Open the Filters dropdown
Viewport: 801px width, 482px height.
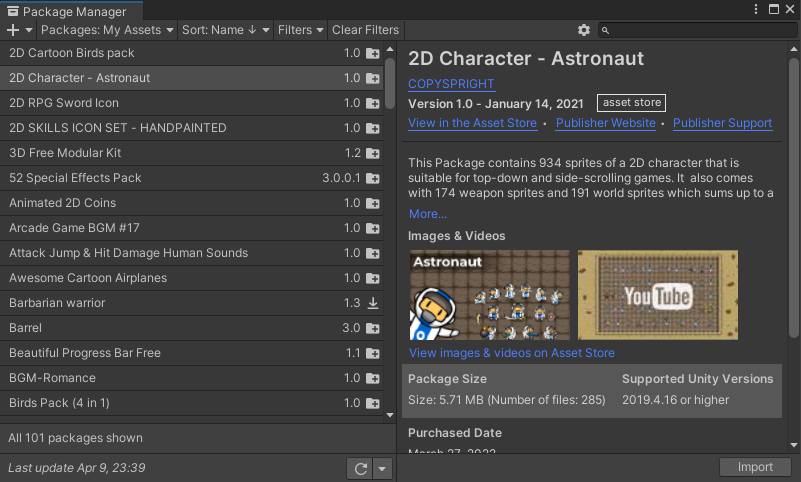[300, 30]
